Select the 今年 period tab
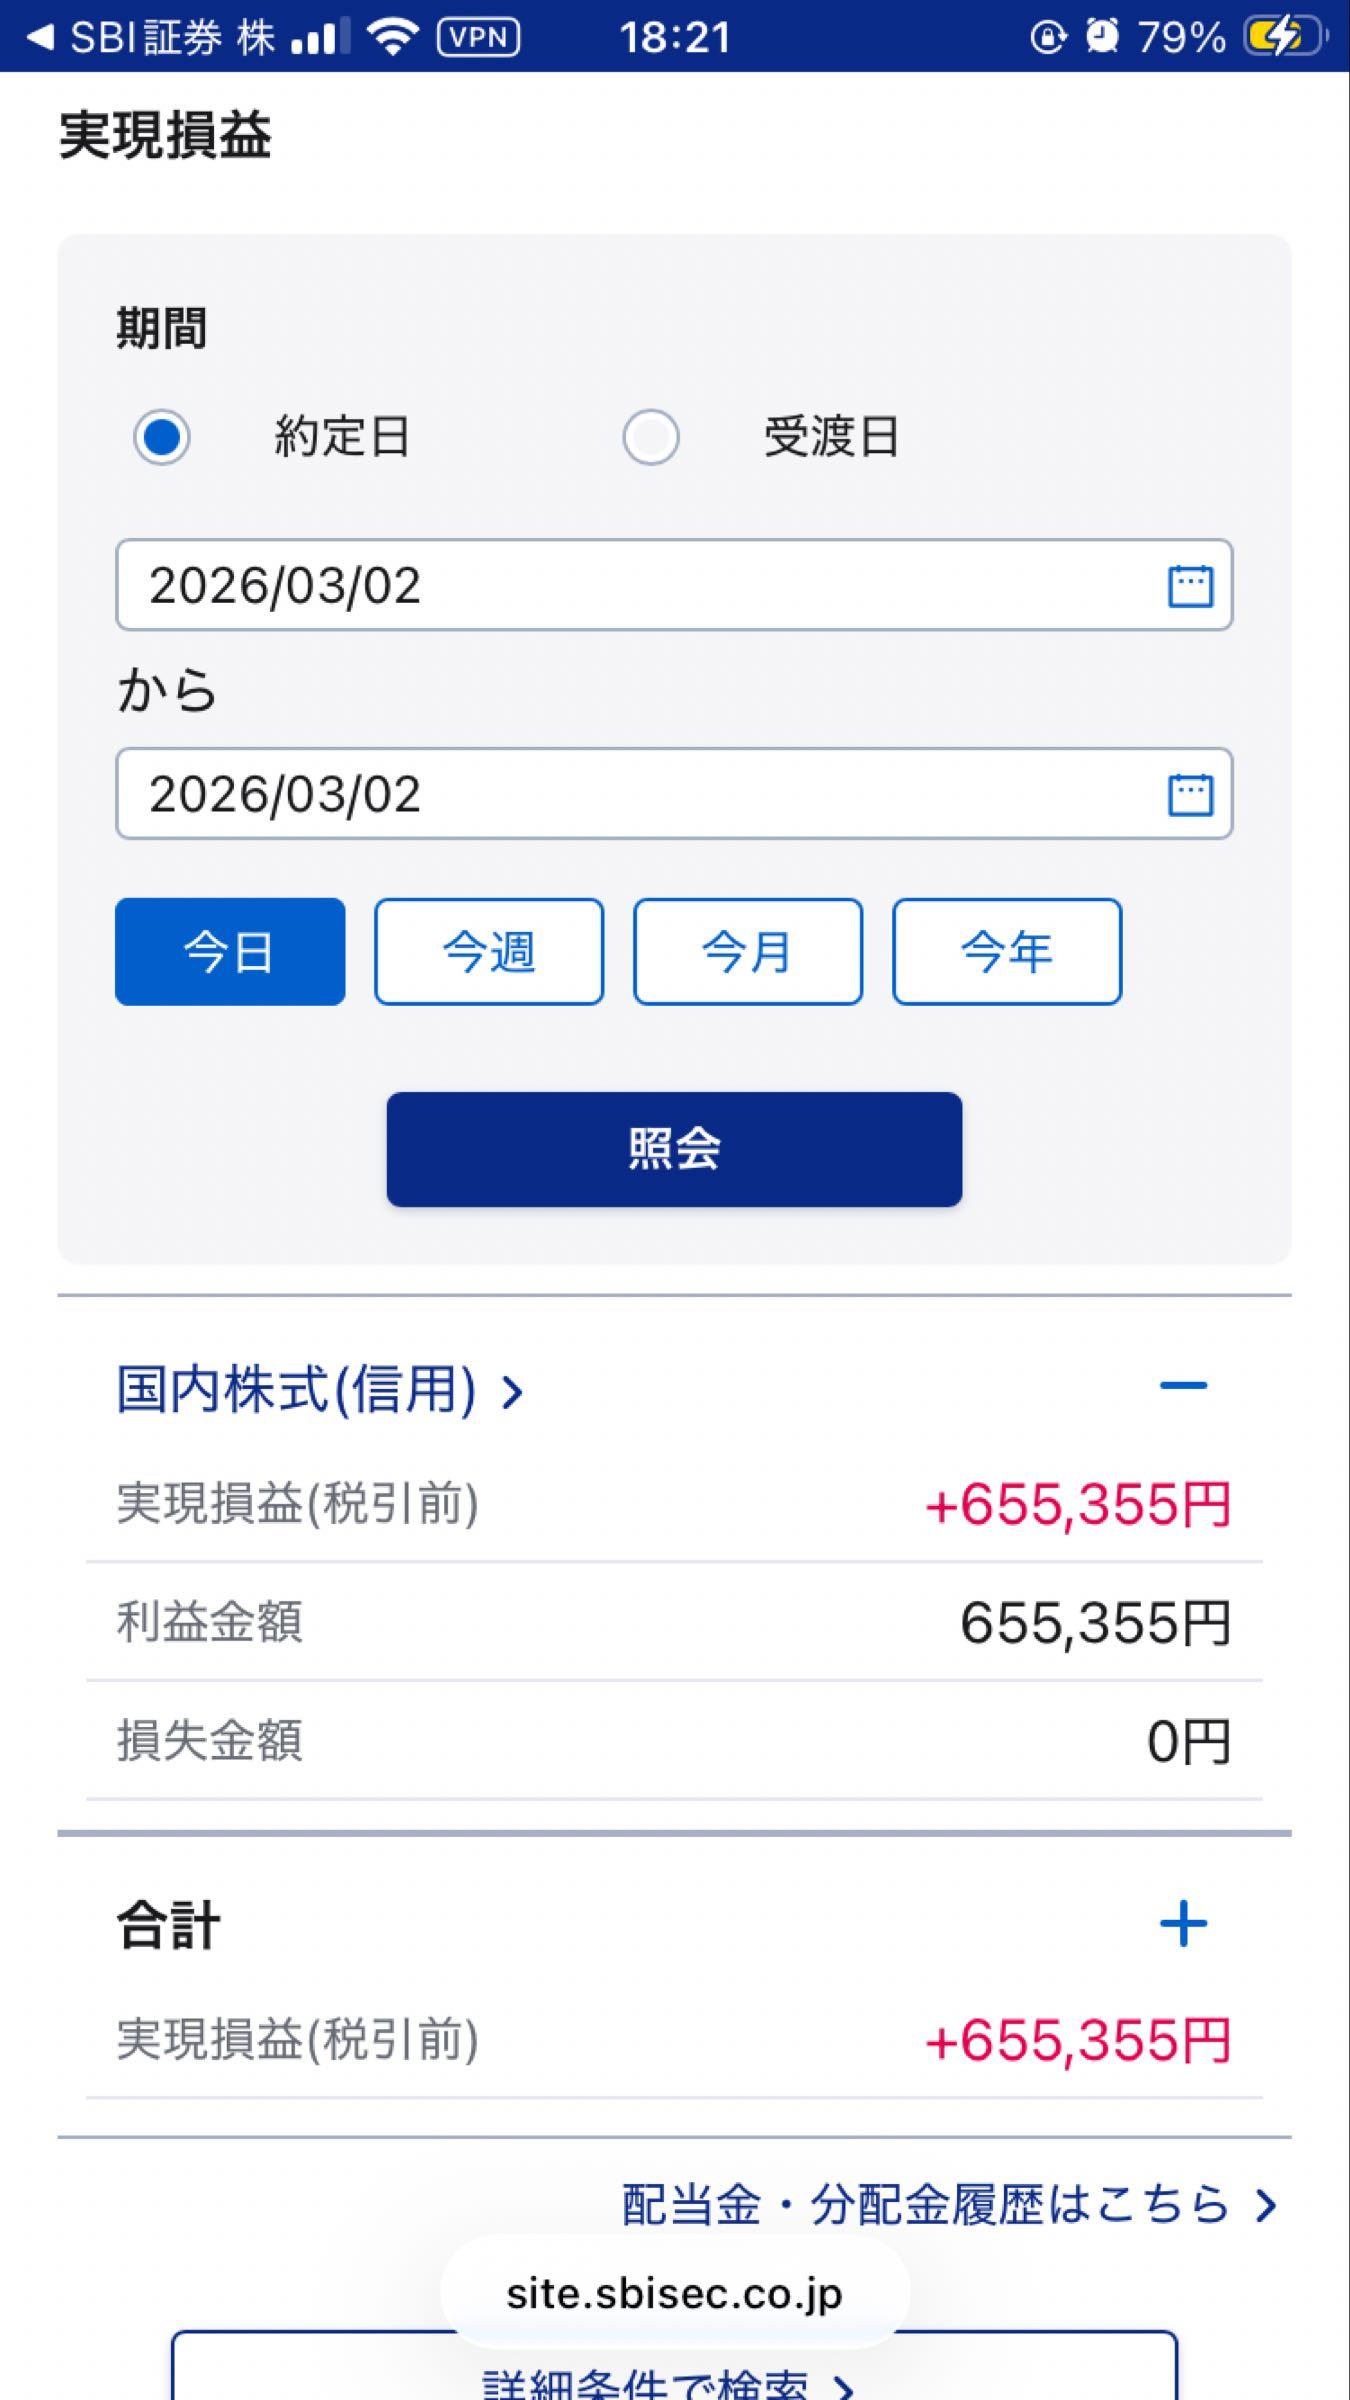The width and height of the screenshot is (1350, 2400). point(1007,951)
